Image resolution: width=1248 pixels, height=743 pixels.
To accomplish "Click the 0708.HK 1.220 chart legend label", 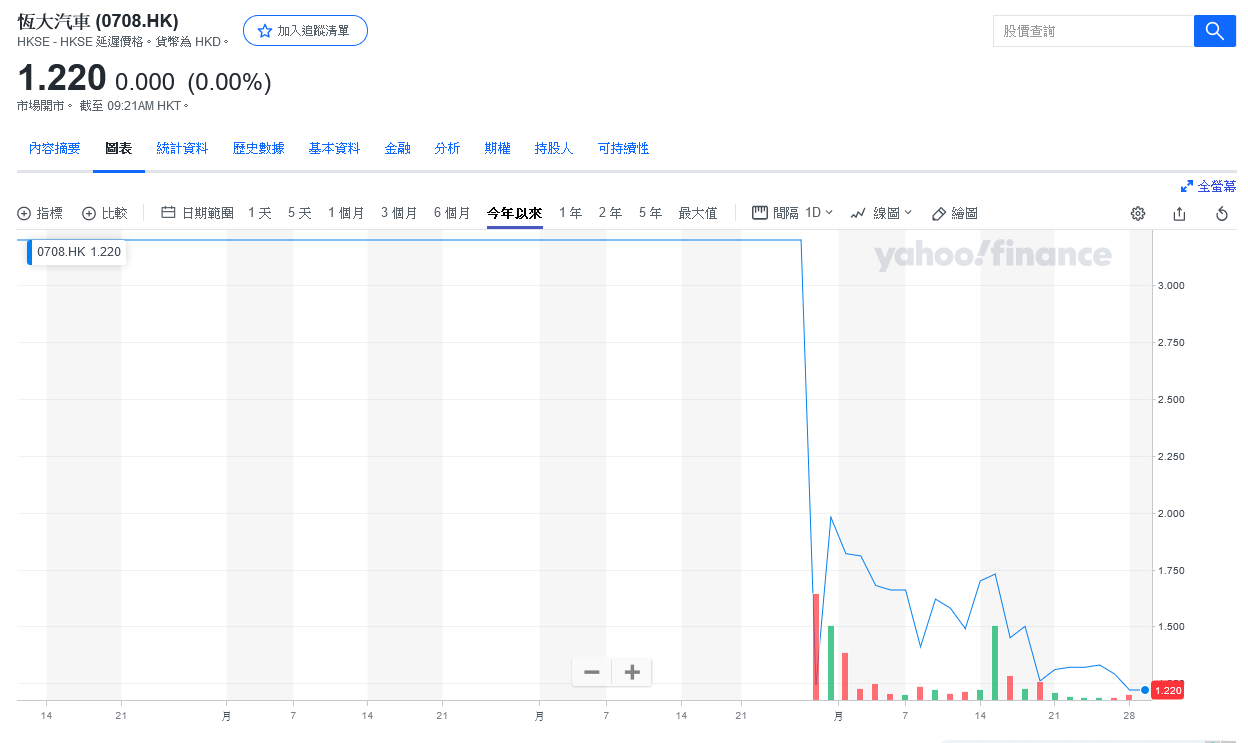I will 79,252.
